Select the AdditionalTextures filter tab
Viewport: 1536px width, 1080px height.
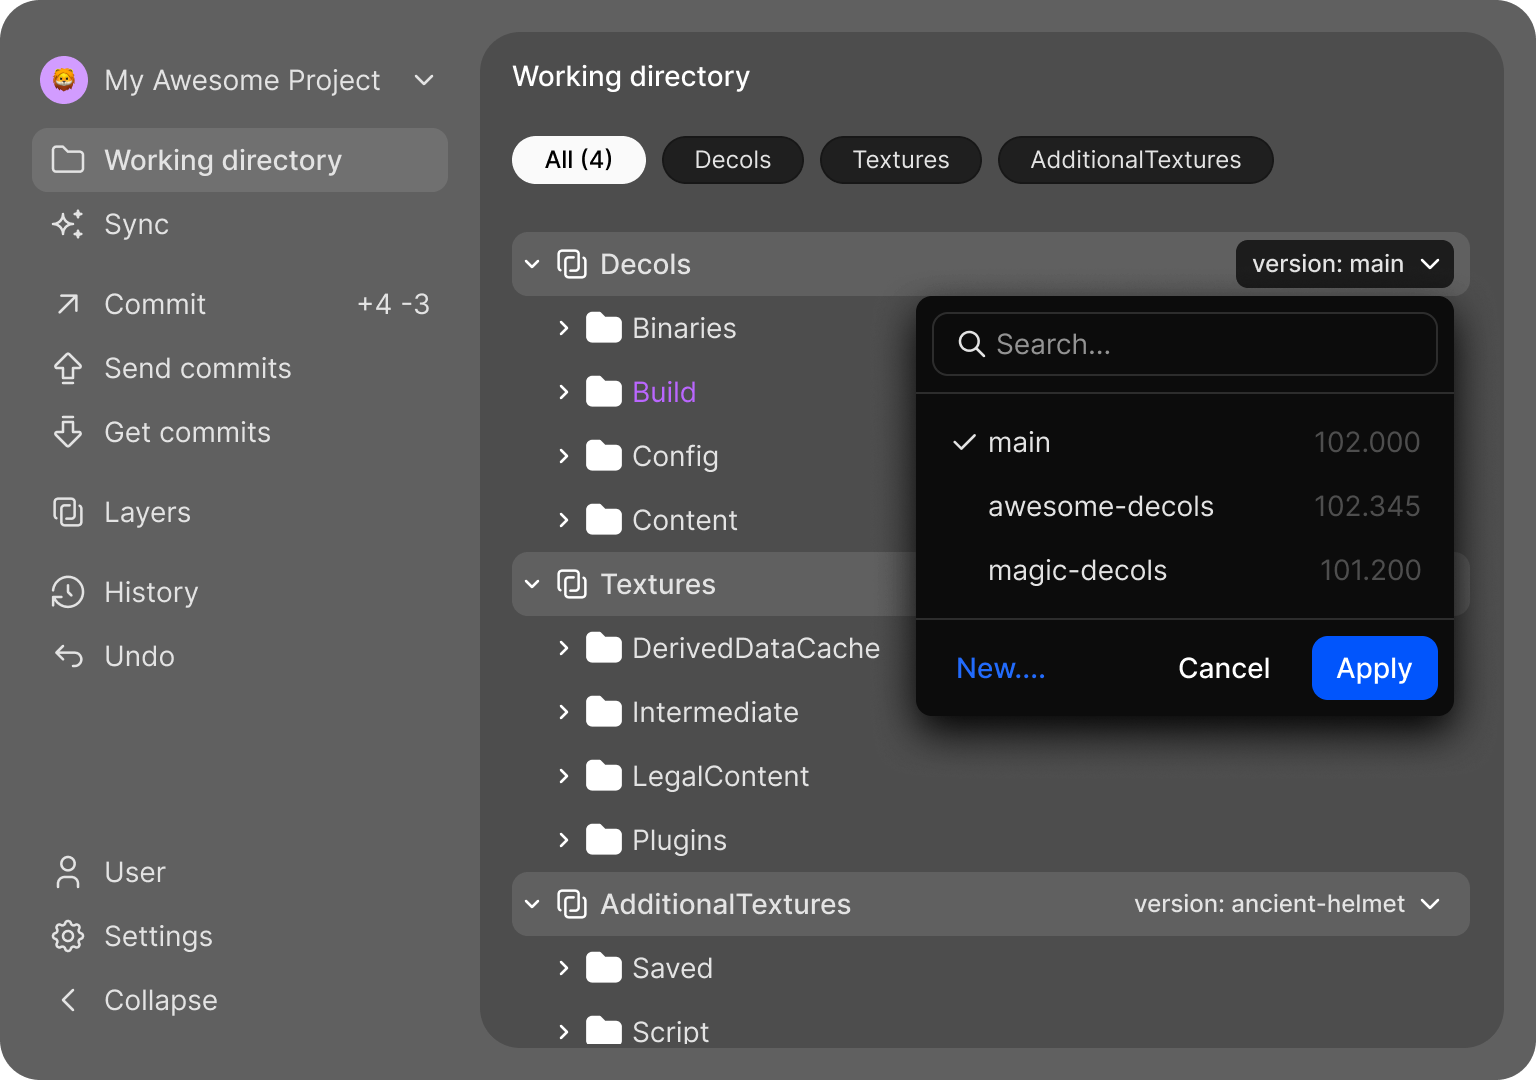point(1135,160)
